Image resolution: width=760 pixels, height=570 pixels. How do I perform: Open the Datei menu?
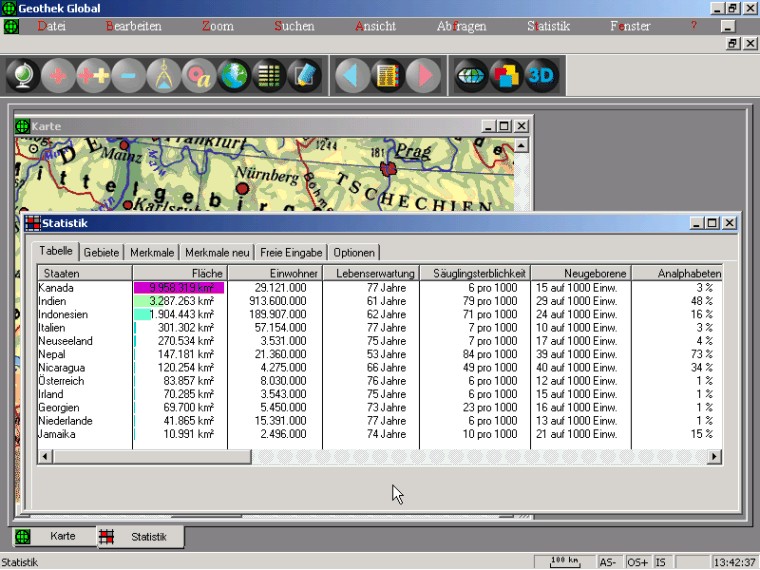tap(51, 26)
